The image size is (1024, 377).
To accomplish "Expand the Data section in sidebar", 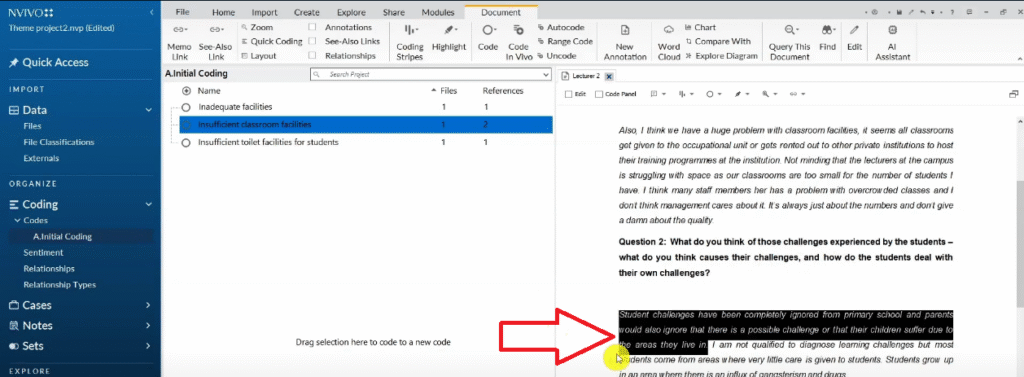I will pyautogui.click(x=149, y=110).
